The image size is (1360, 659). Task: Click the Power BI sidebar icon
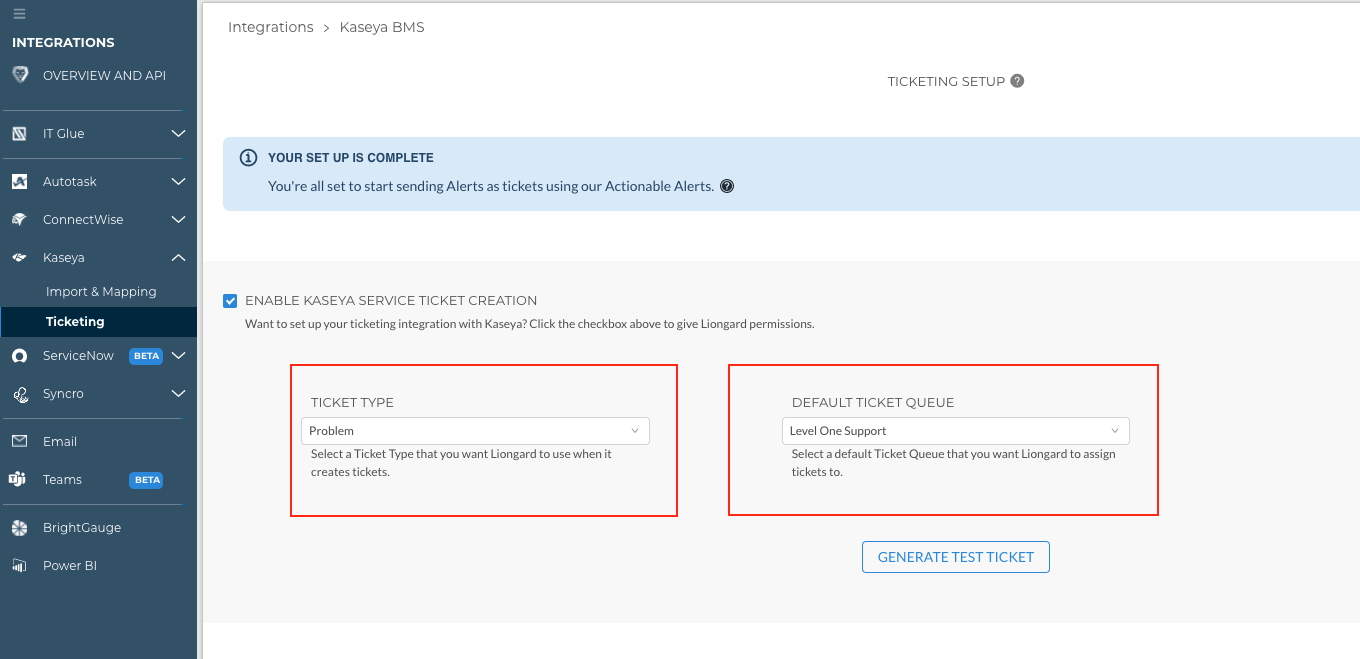(20, 566)
